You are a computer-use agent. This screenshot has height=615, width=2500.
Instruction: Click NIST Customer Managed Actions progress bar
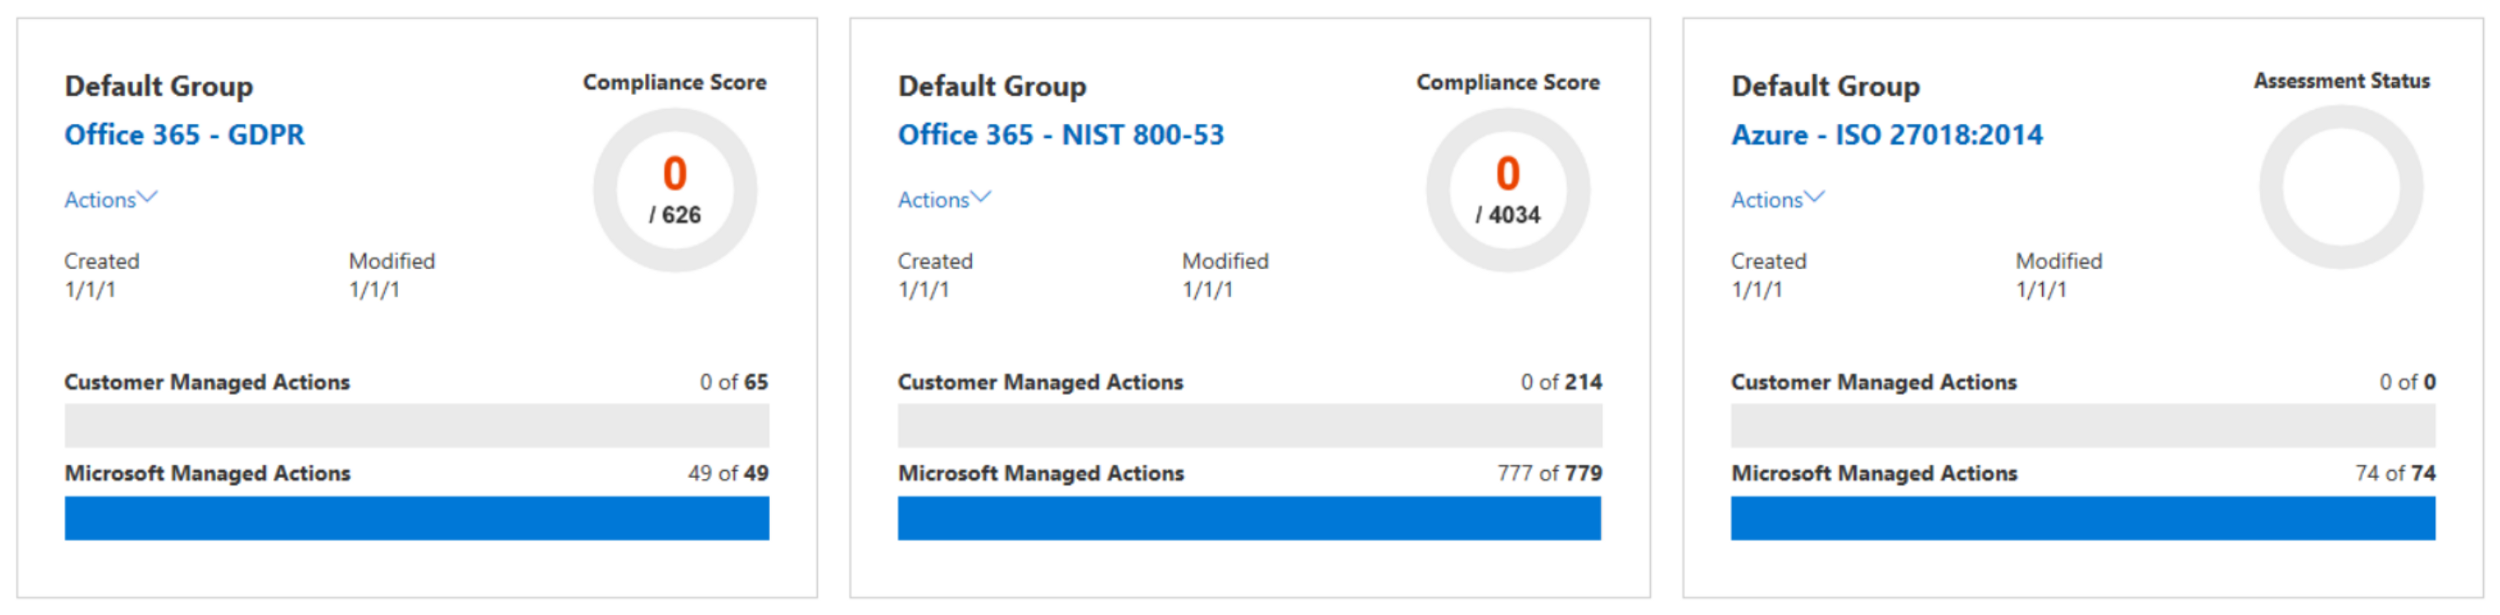(x=1250, y=426)
